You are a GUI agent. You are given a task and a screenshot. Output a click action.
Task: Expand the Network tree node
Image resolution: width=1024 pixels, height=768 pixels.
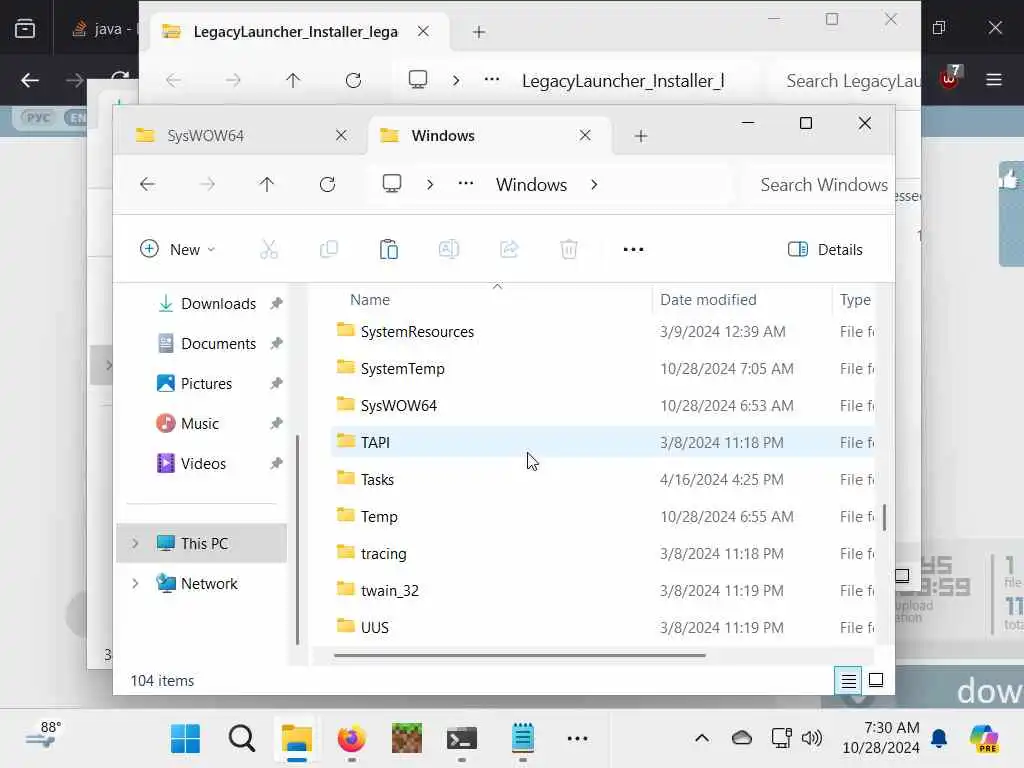point(135,583)
